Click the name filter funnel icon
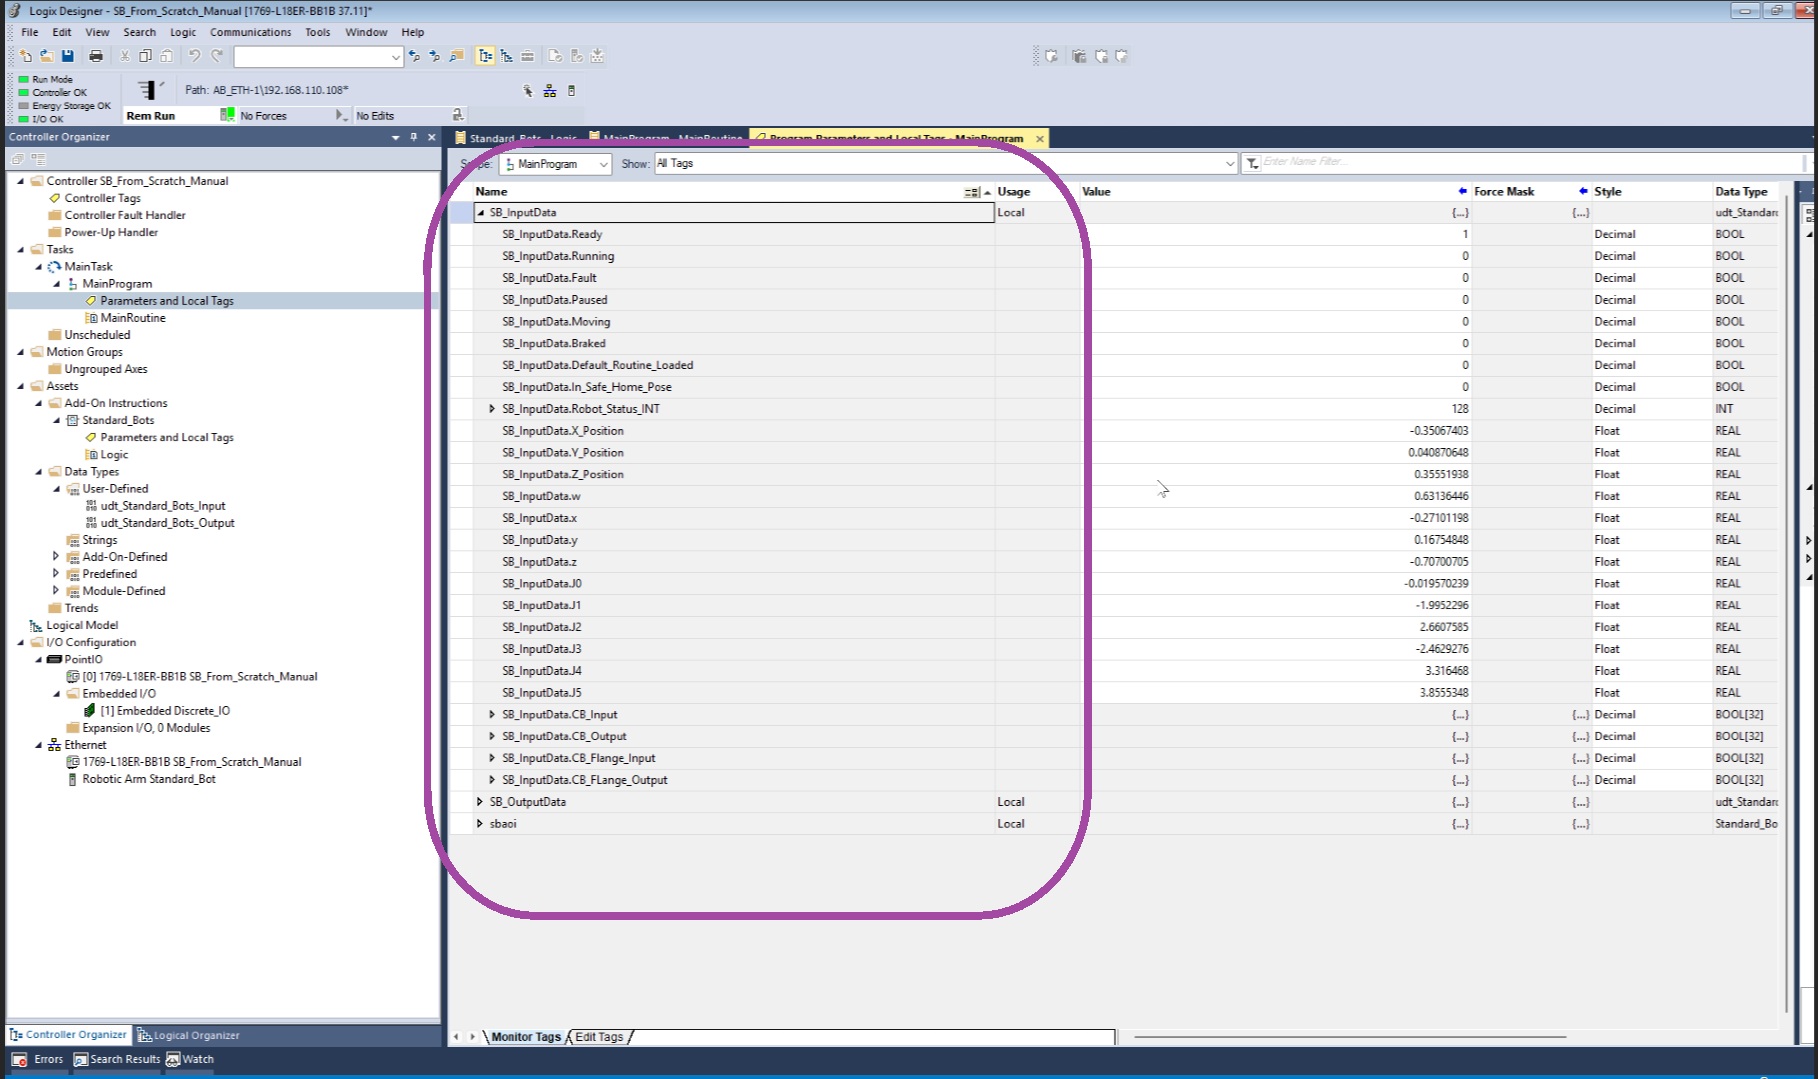The height and width of the screenshot is (1079, 1818). pos(1251,163)
